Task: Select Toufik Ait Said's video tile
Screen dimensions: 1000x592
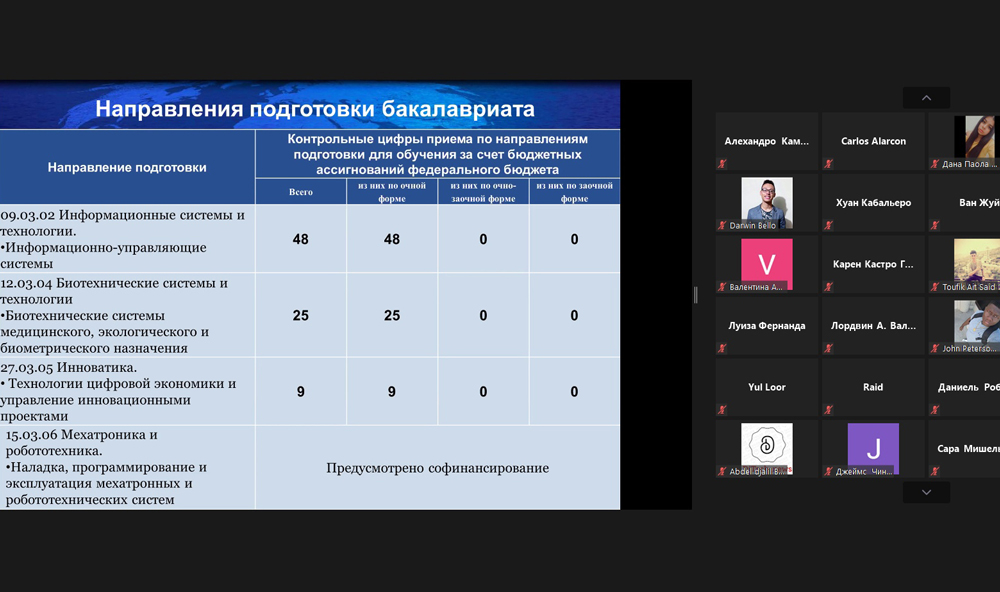Action: click(x=975, y=262)
